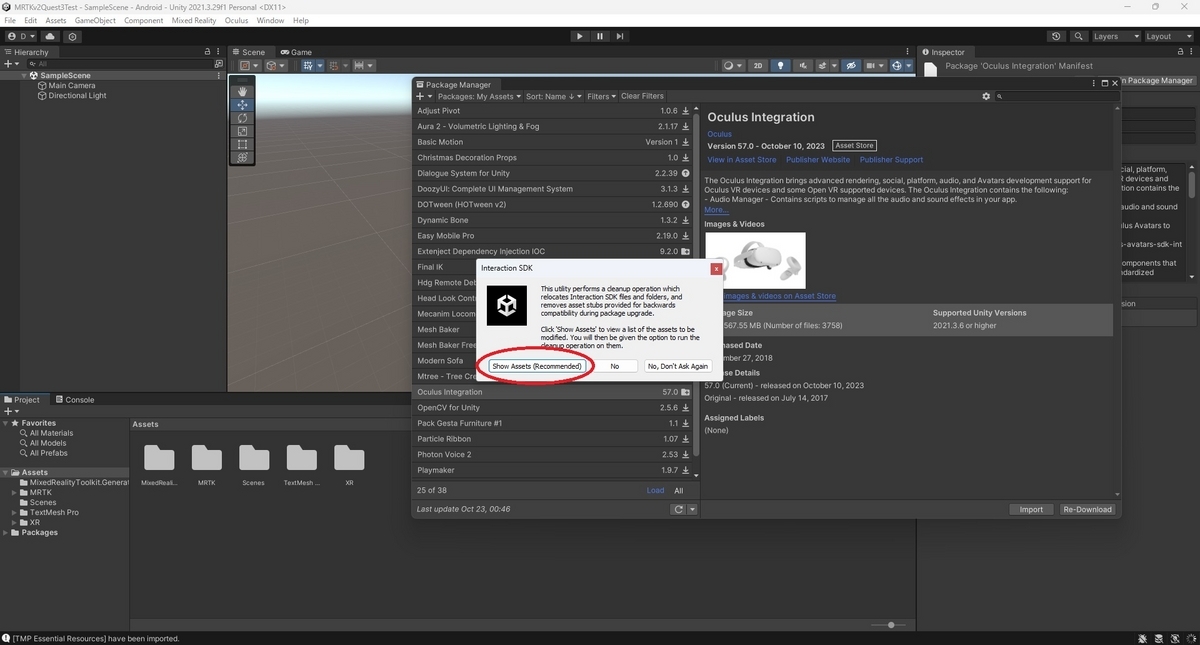Open Scene camera settings dropdown
The height and width of the screenshot is (645, 1200).
point(875,66)
